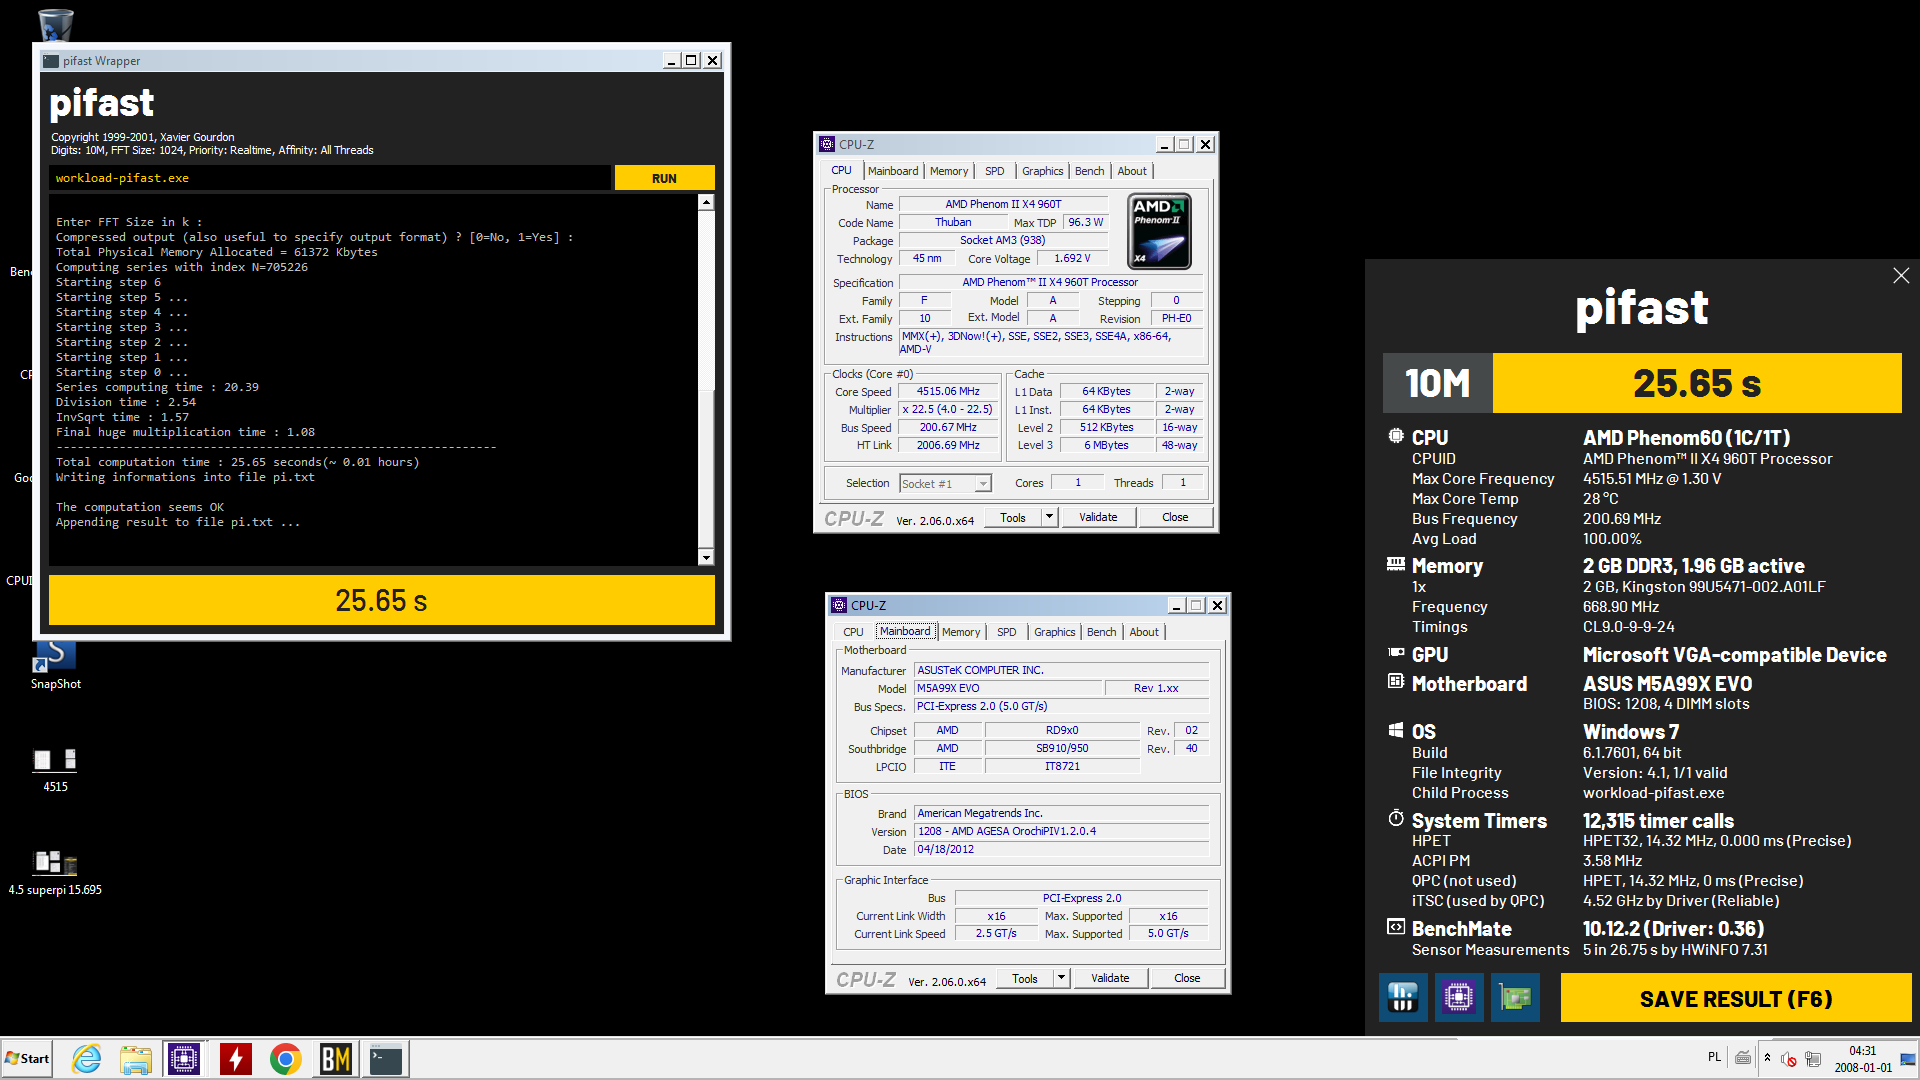This screenshot has width=1920, height=1080.
Task: Click SAVE RESULT (F6) button
Action: [x=1736, y=998]
